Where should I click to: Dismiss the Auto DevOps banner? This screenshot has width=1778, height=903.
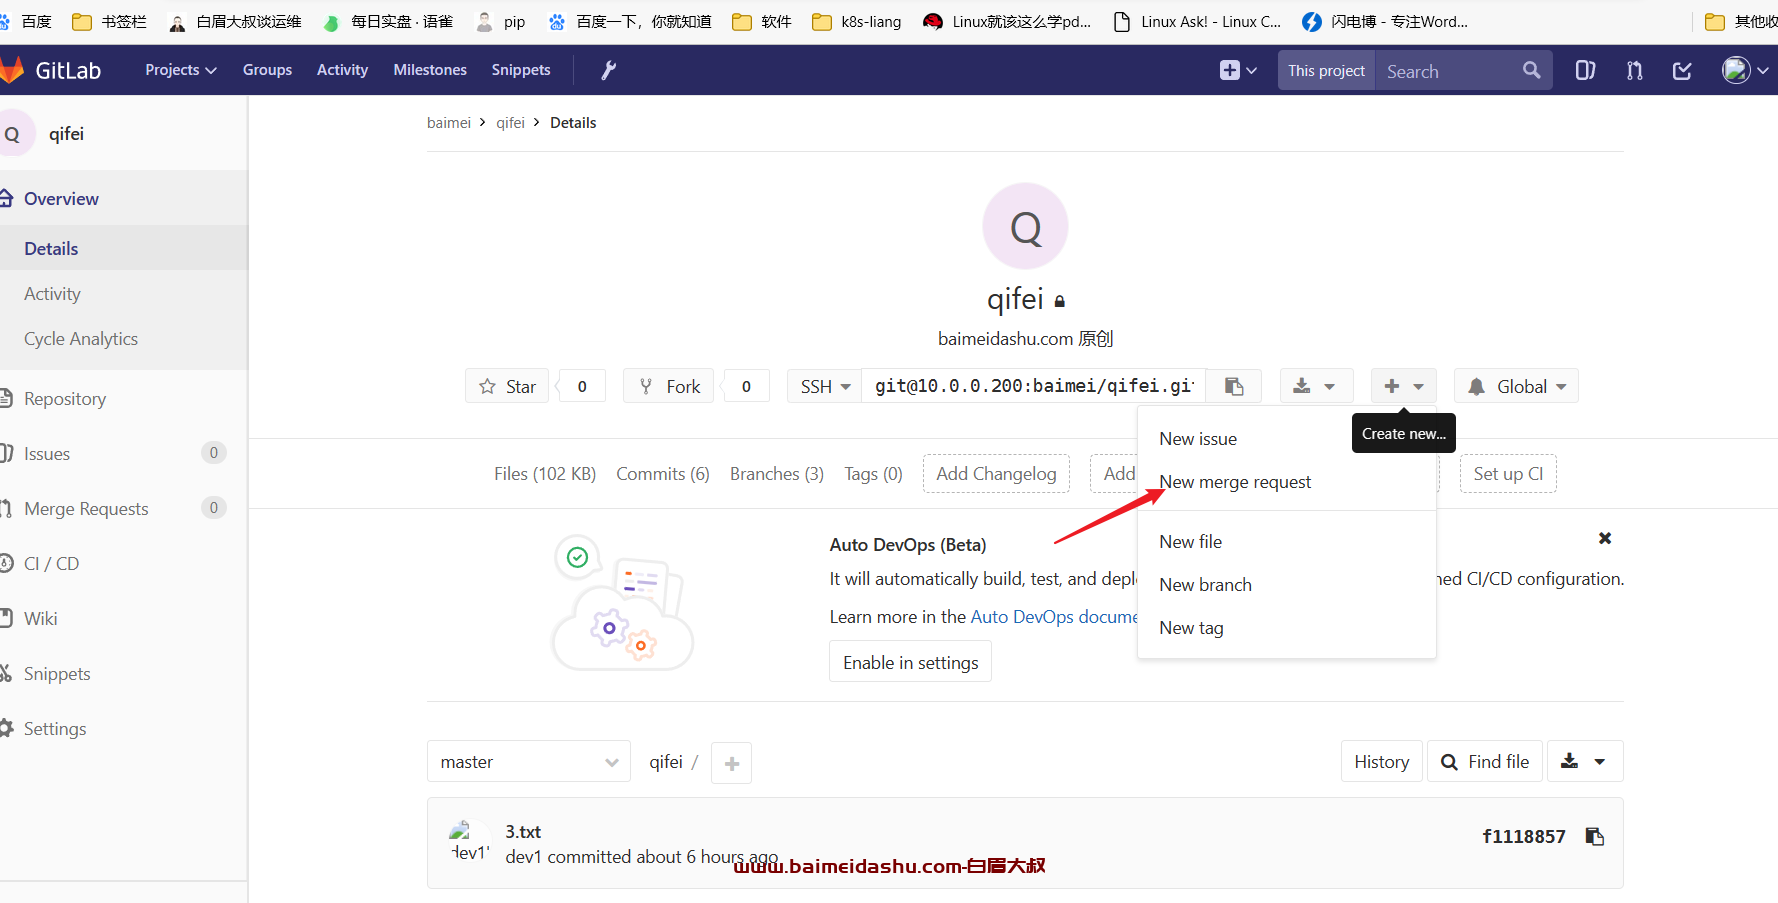click(x=1605, y=538)
